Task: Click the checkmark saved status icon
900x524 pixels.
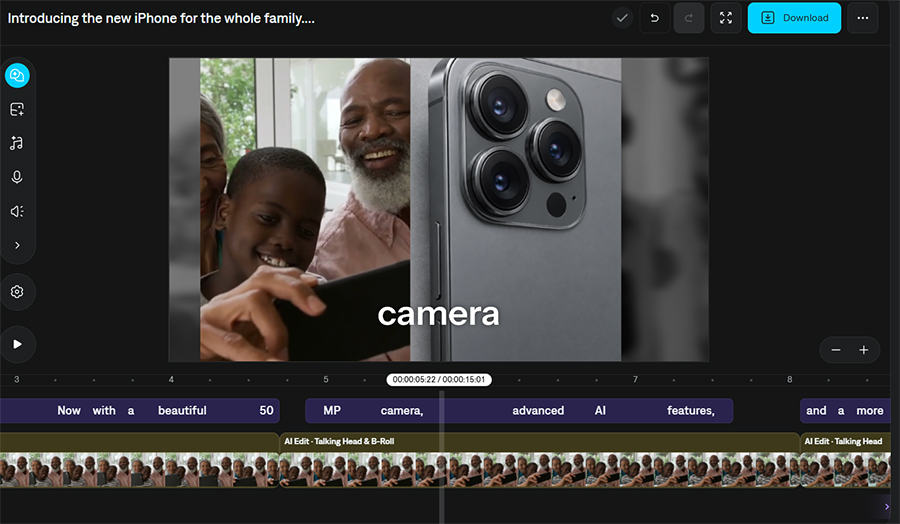Action: [x=622, y=18]
